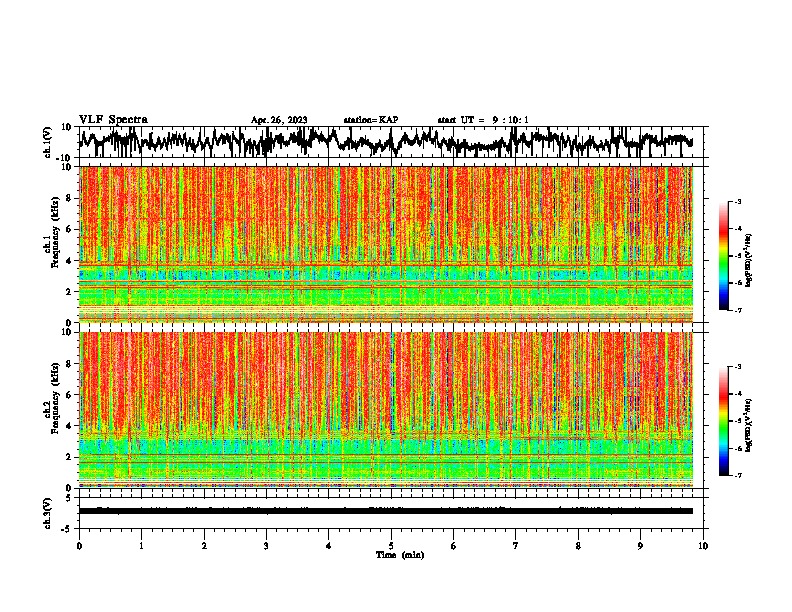Select the "start UT = 9 : 10: 1" text

click(483, 120)
